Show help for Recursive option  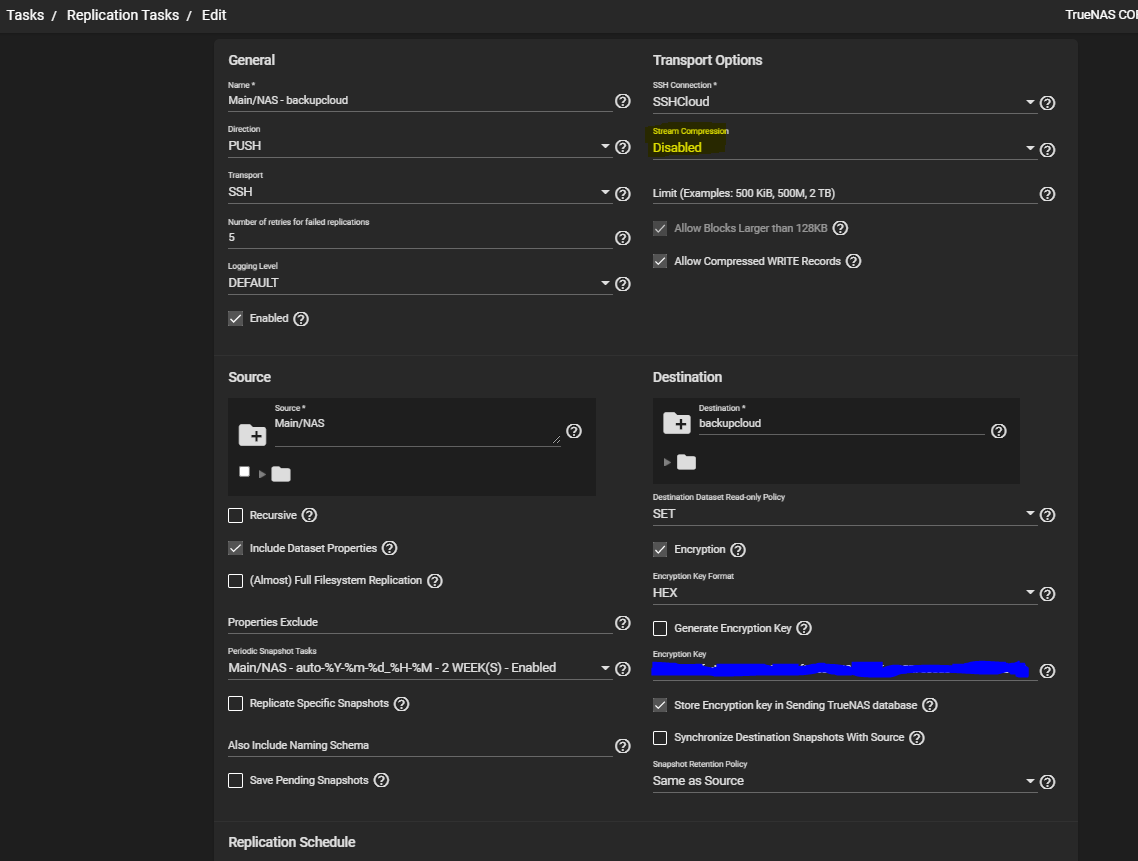coord(309,515)
